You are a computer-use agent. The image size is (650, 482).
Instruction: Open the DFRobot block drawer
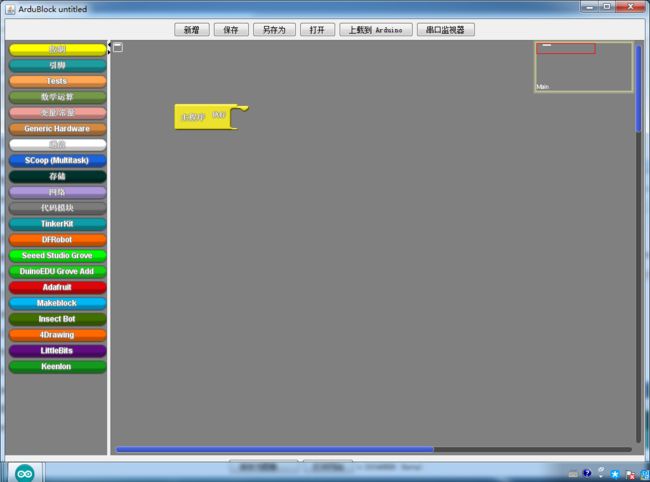[58, 240]
